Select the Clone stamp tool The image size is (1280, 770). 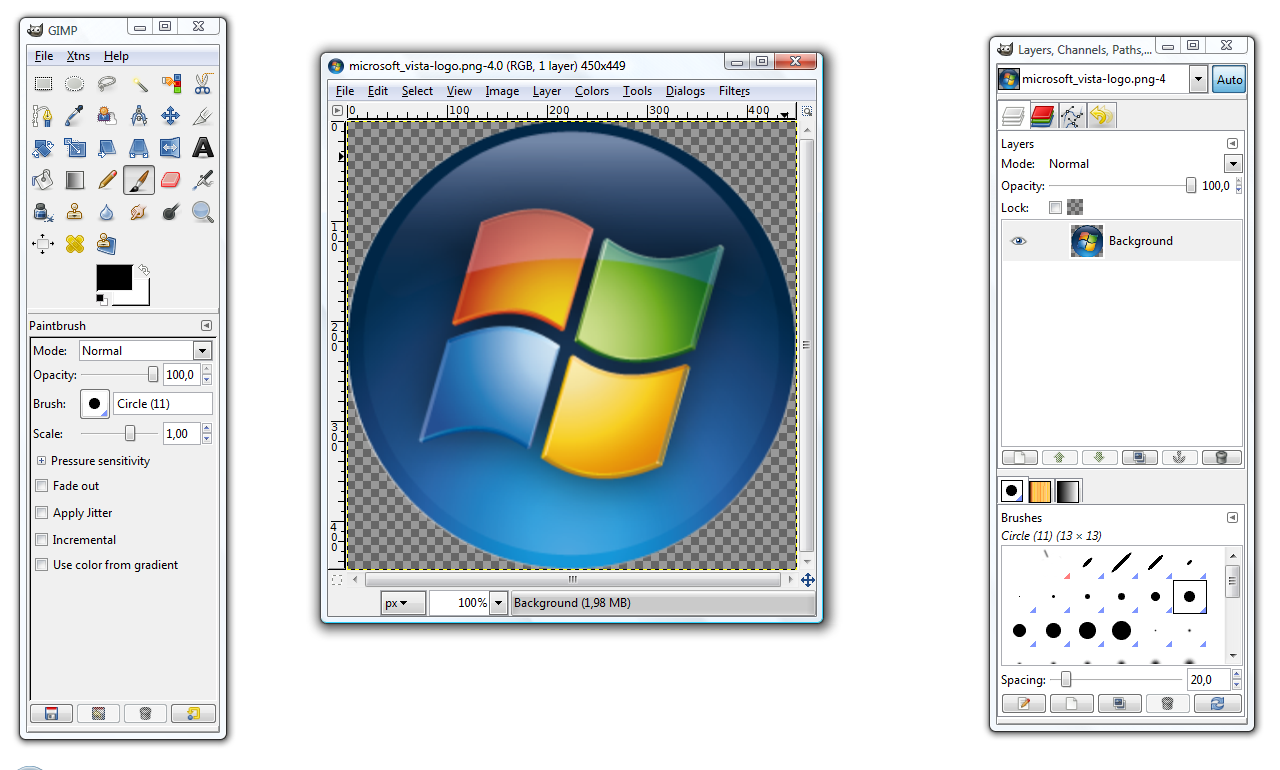click(75, 212)
